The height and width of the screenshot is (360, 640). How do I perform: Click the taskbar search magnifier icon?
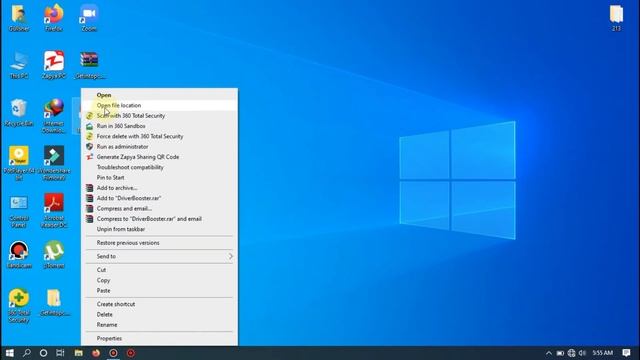coord(27,353)
